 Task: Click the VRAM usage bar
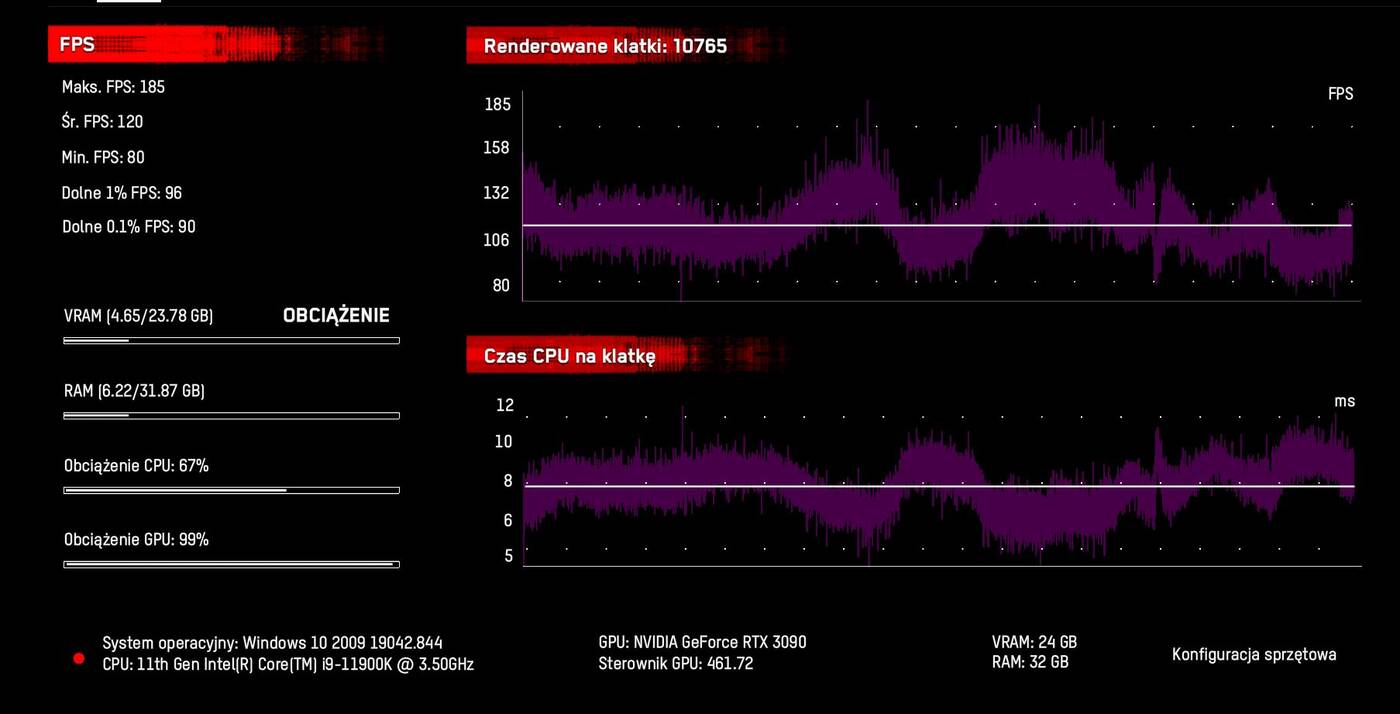(x=231, y=341)
